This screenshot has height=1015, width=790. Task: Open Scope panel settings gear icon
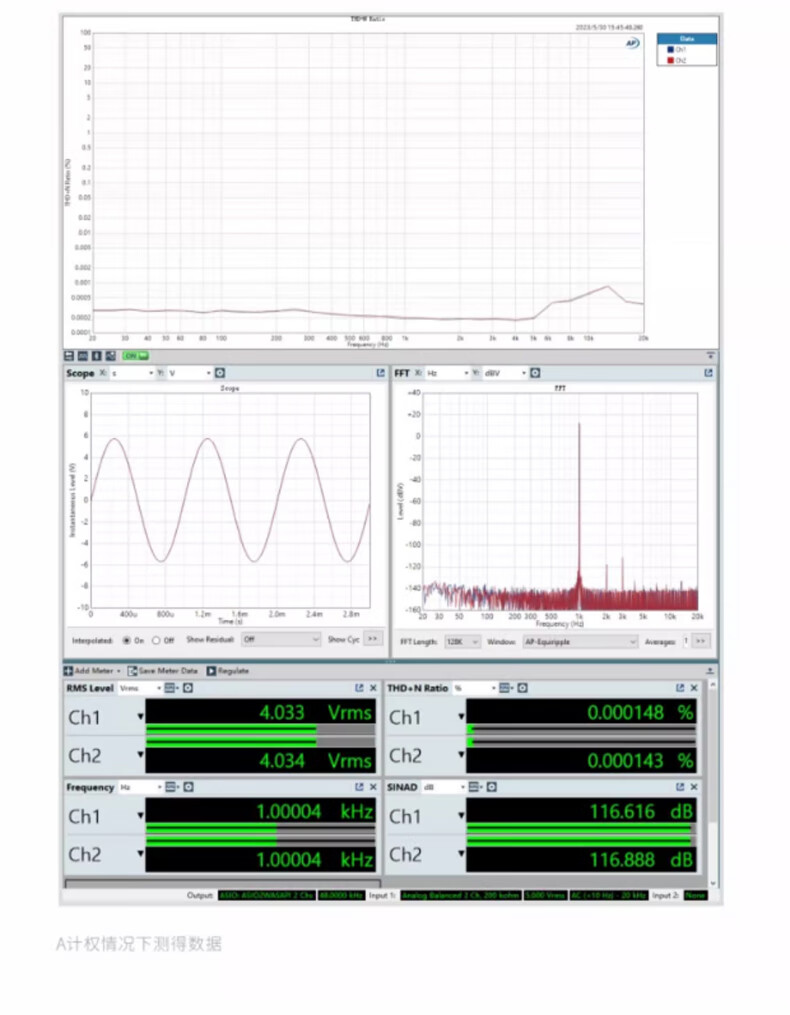[220, 373]
